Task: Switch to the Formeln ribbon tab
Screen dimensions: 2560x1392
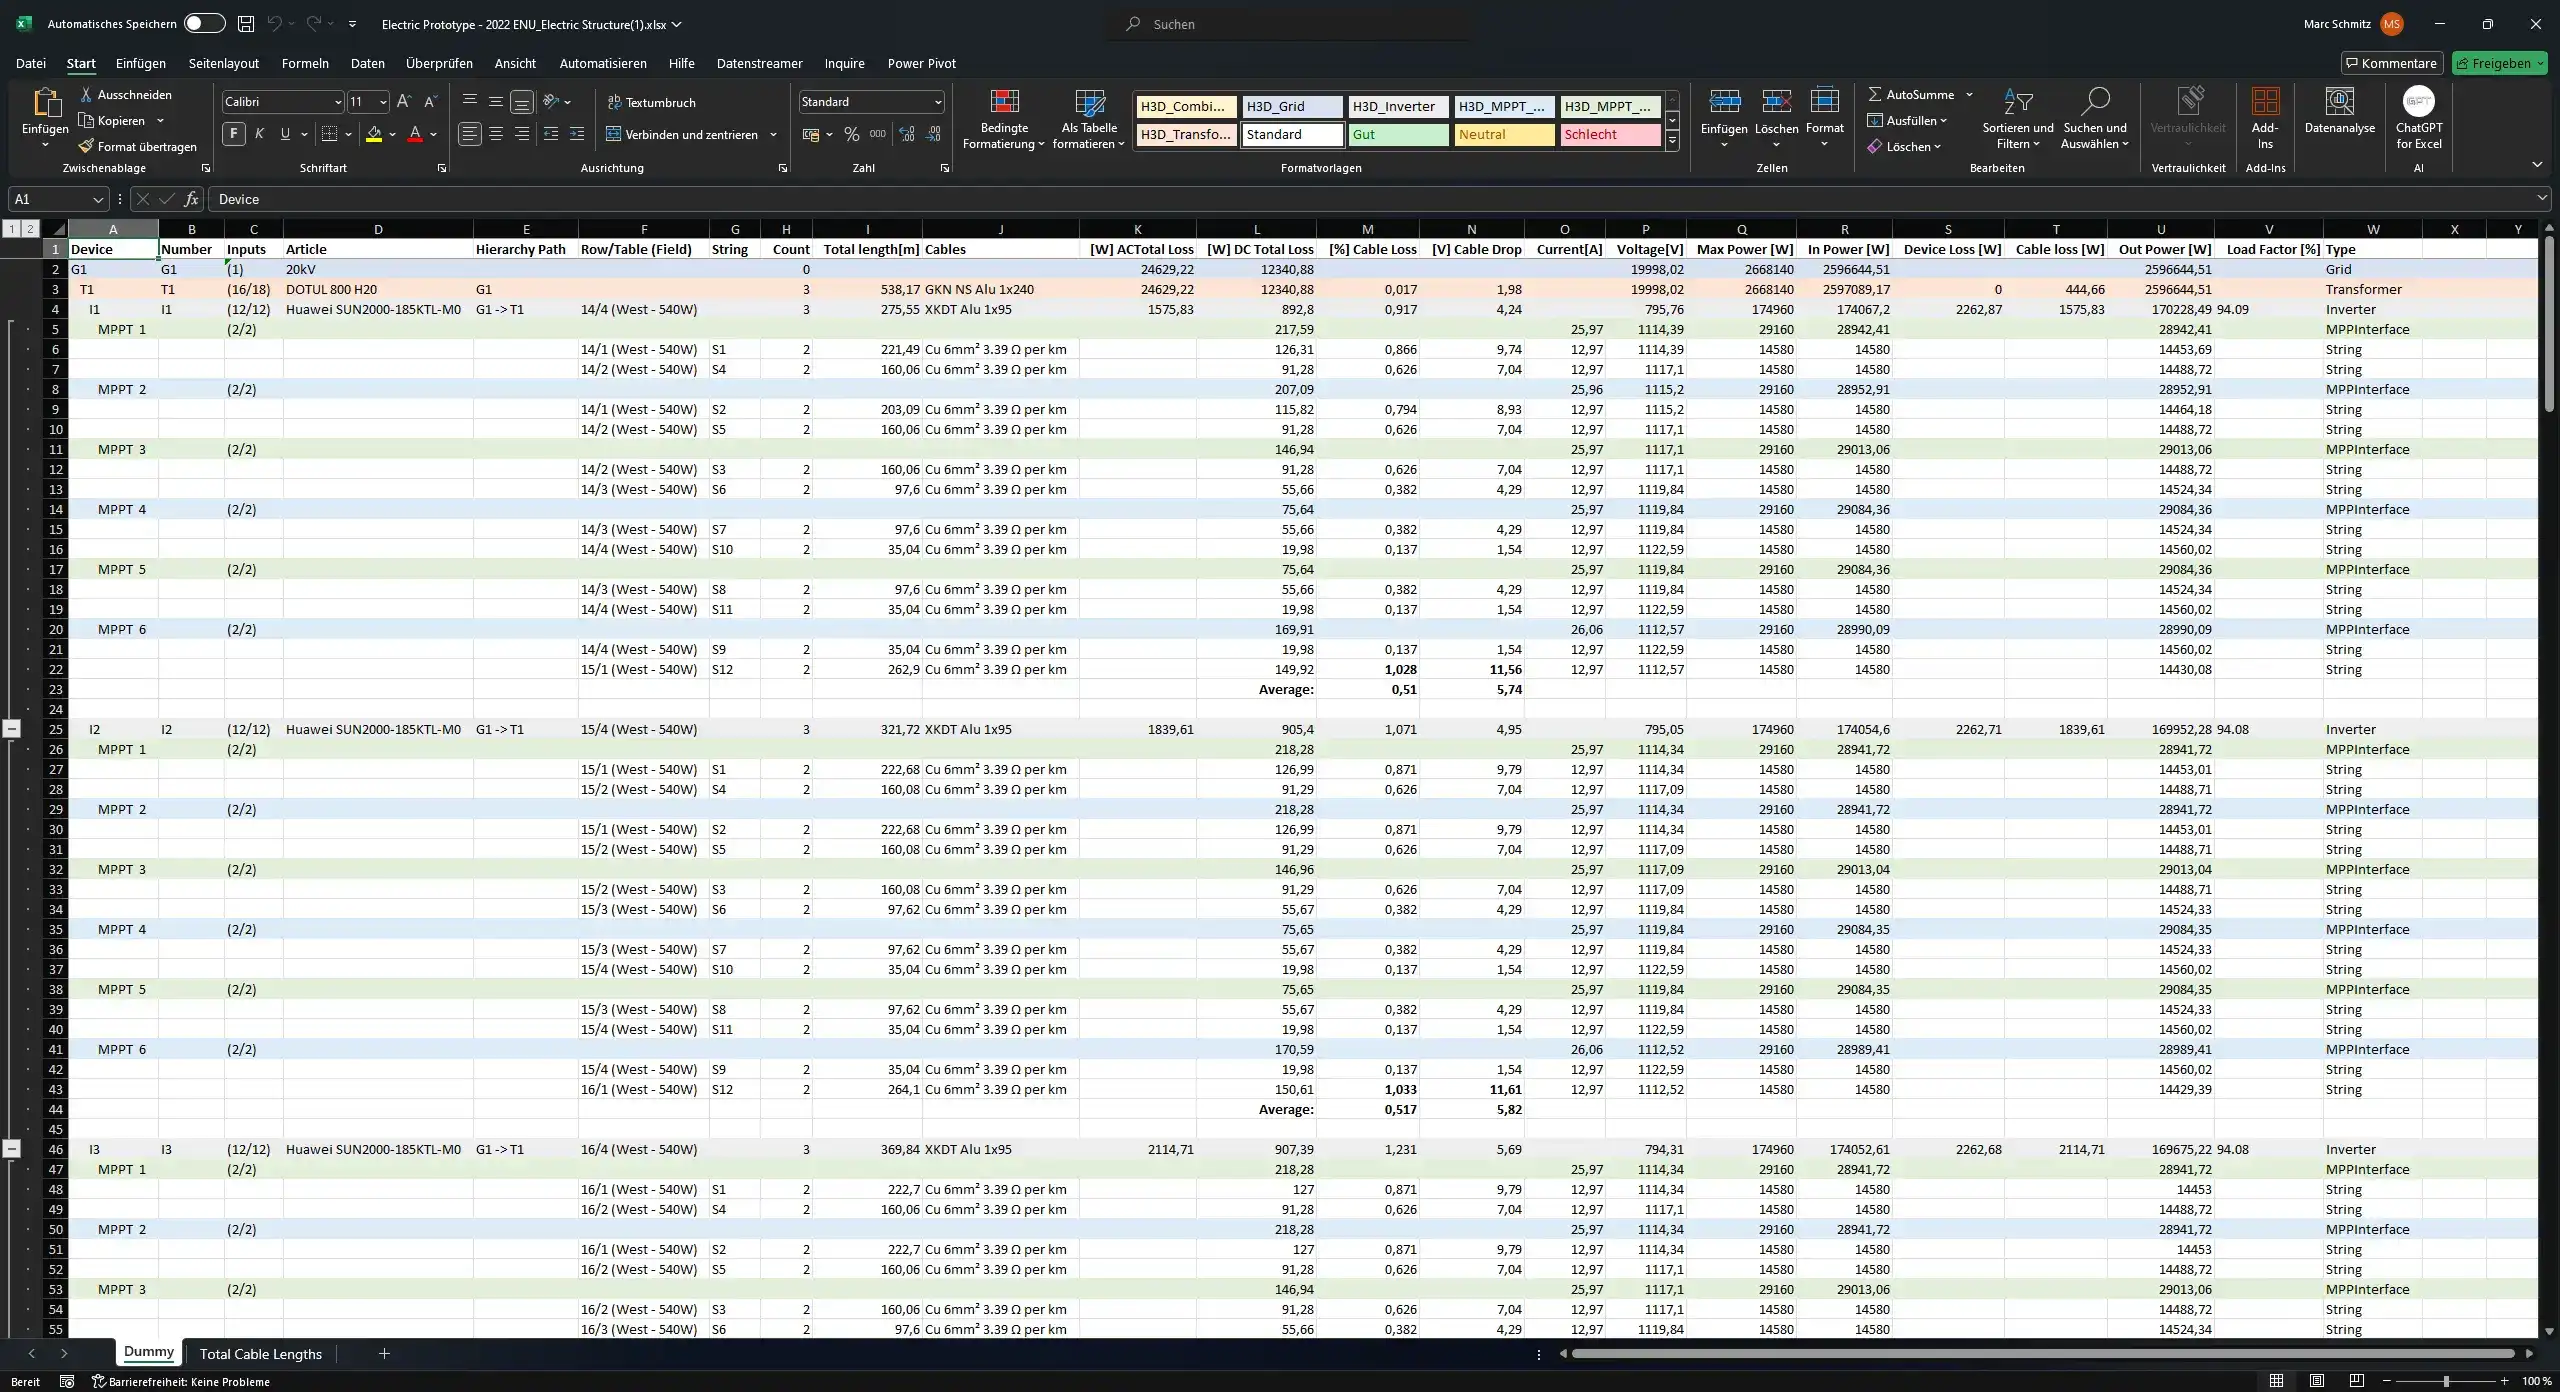Action: [305, 63]
